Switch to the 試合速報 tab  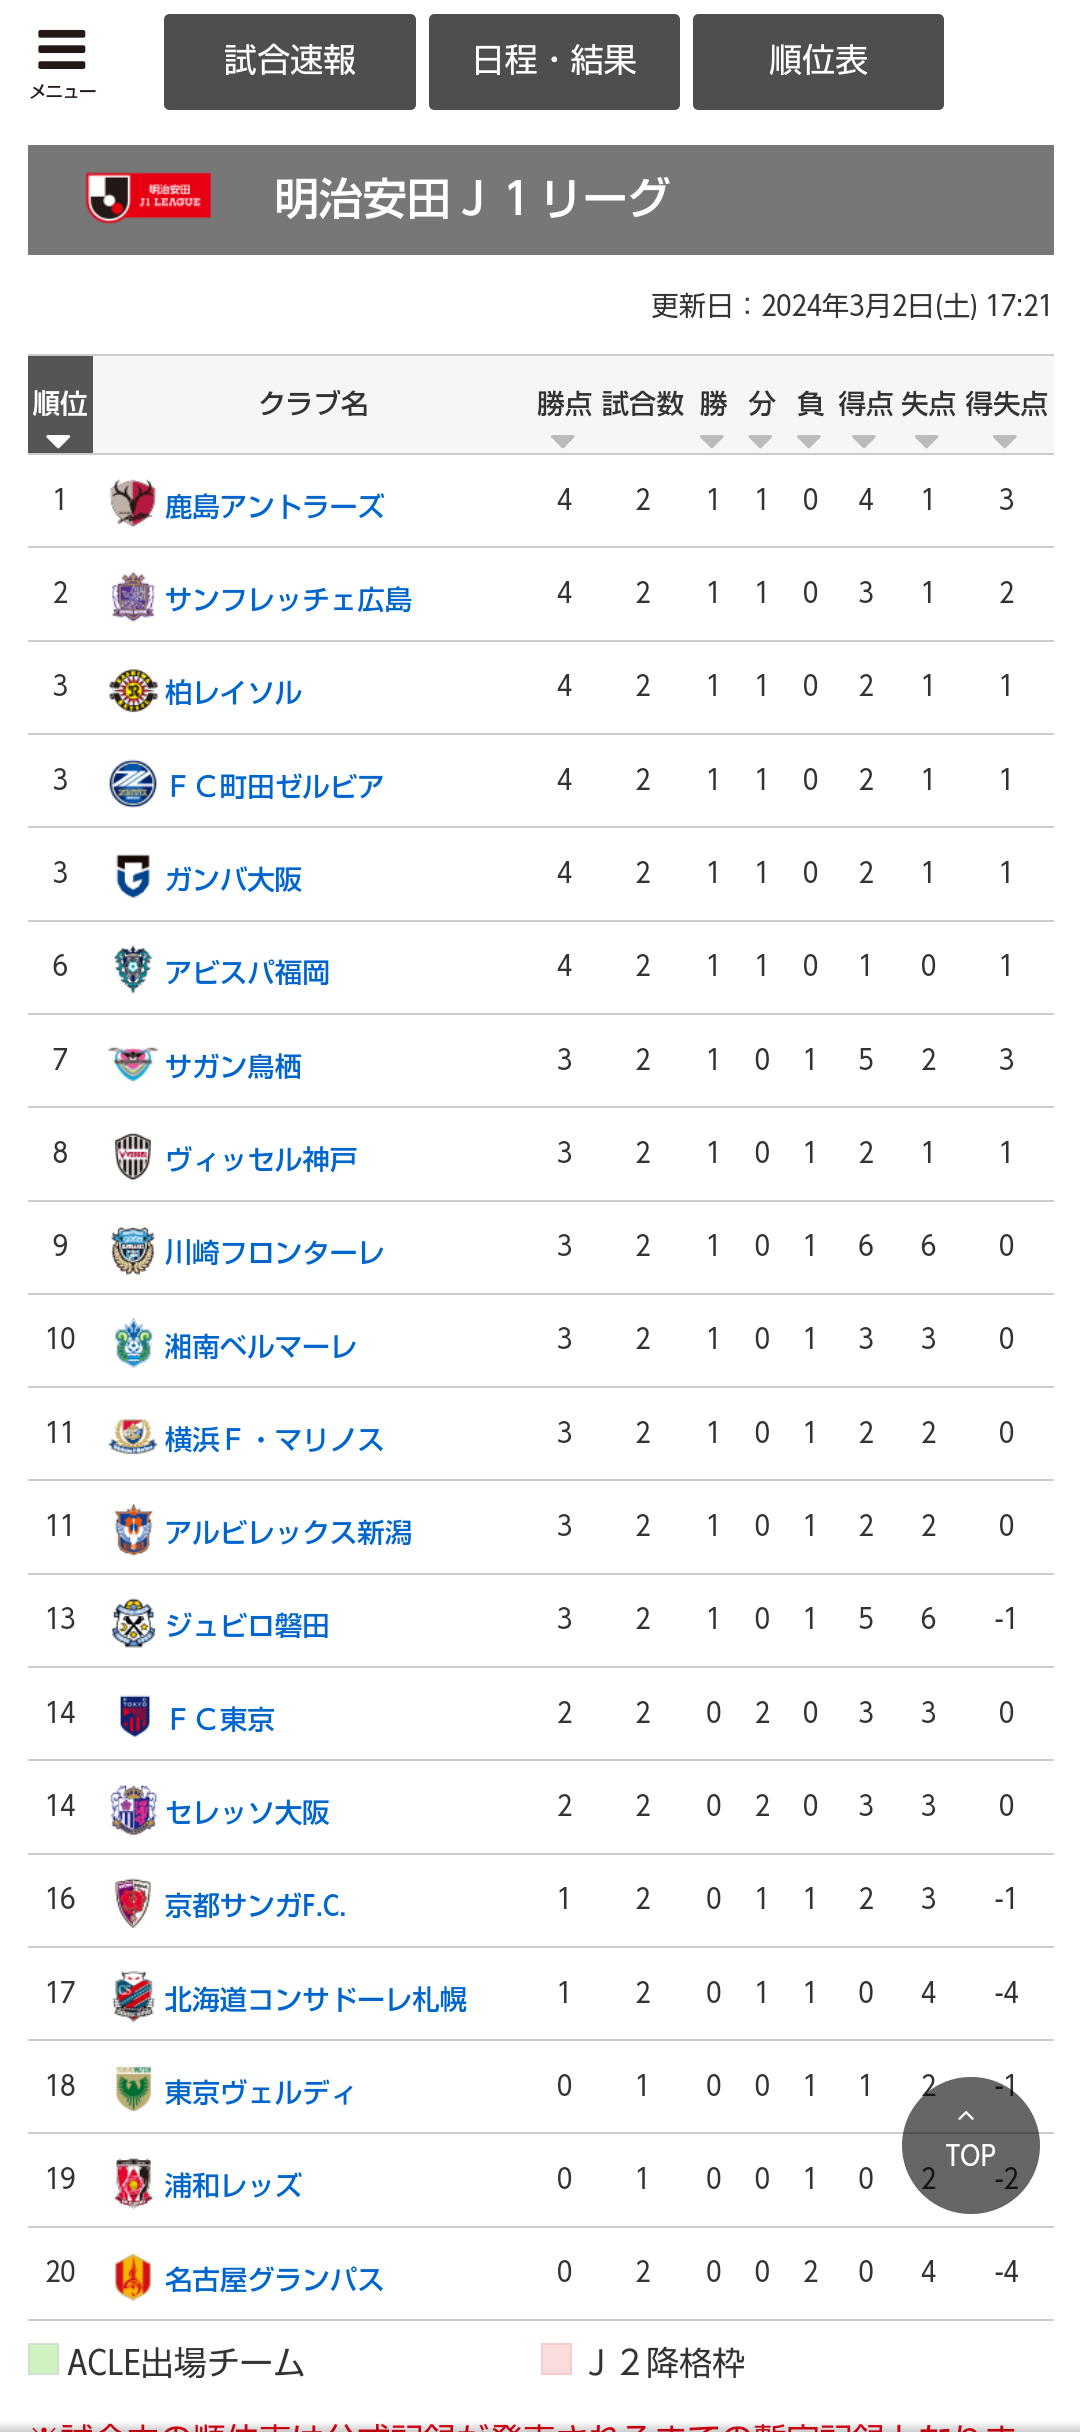[x=290, y=61]
